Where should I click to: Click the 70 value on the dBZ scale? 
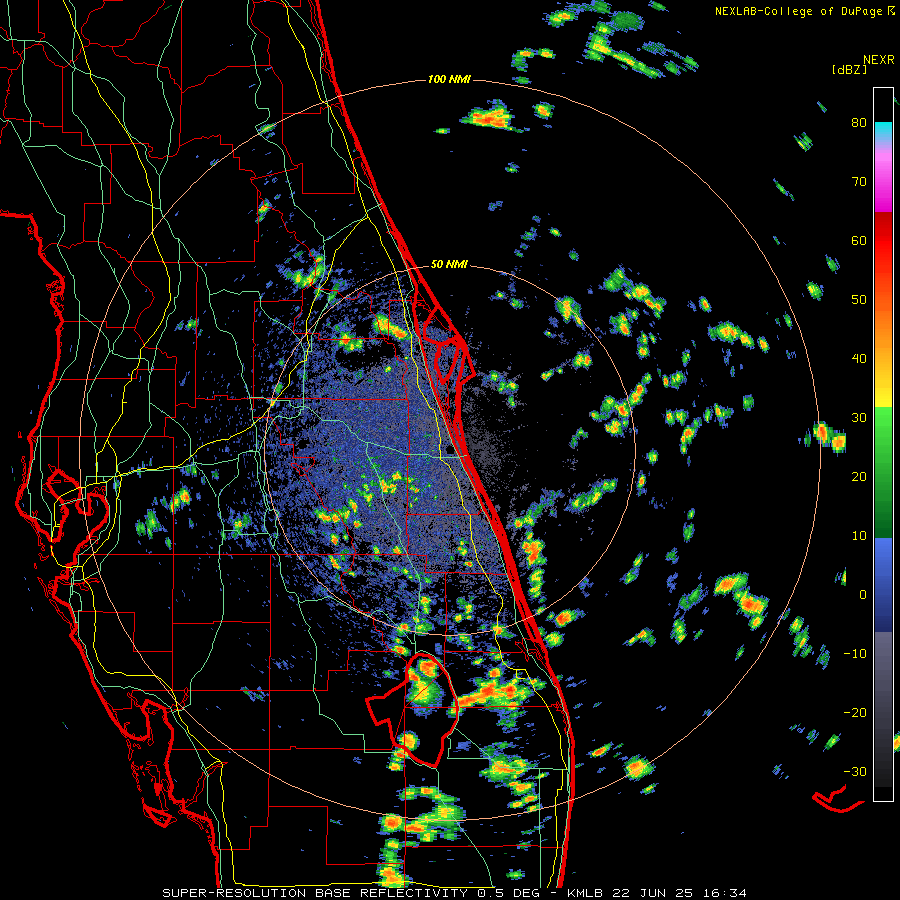[859, 182]
